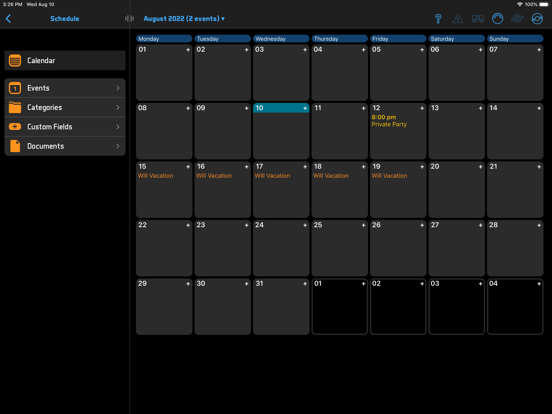The height and width of the screenshot is (414, 552).
Task: Add an event on August 31
Action: tap(305, 283)
